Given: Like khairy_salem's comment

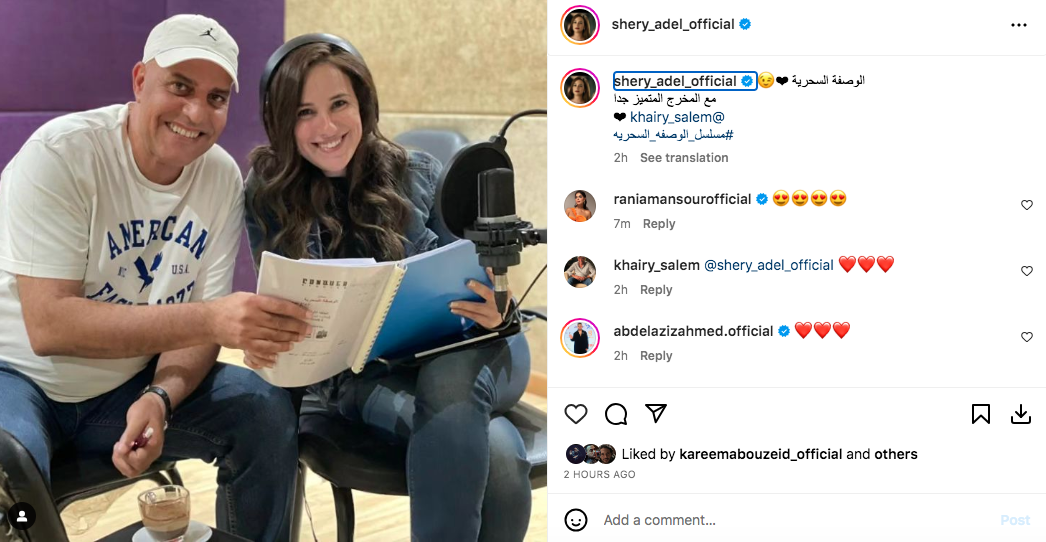Looking at the screenshot, I should click(x=1027, y=271).
